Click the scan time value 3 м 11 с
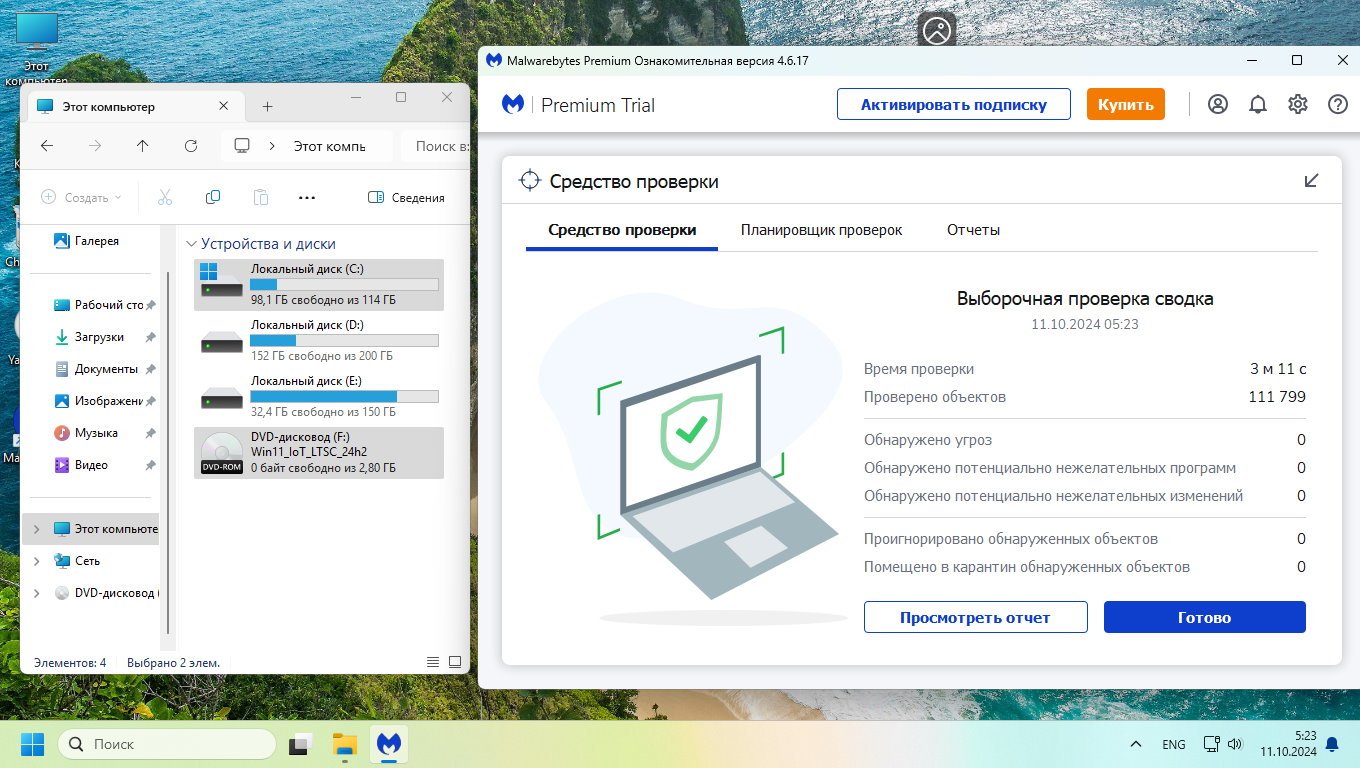The image size is (1360, 768). [1278, 369]
